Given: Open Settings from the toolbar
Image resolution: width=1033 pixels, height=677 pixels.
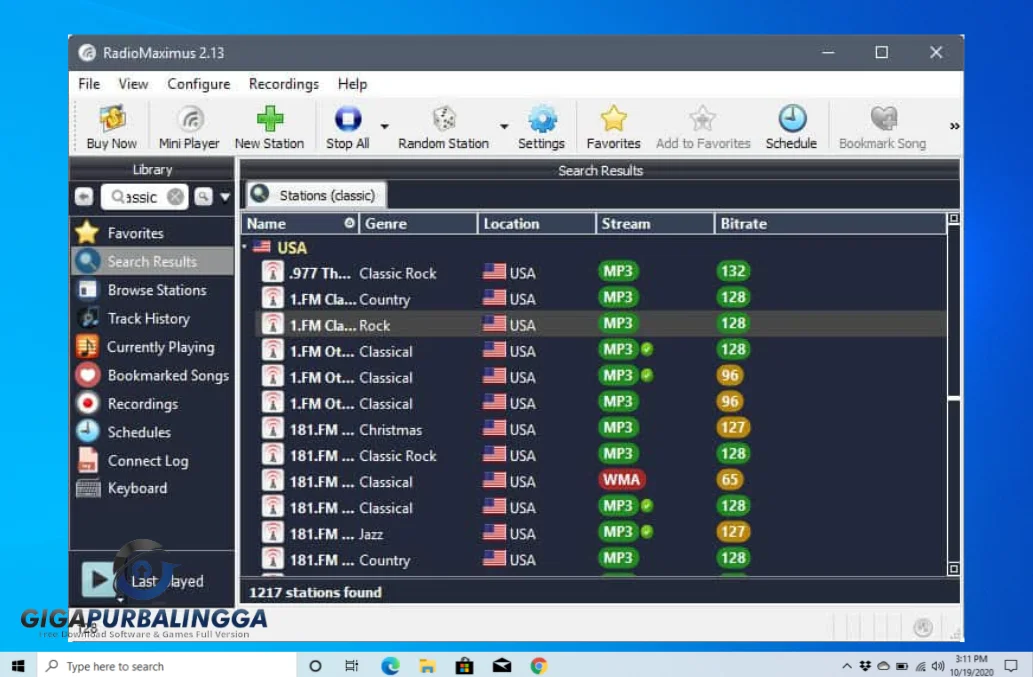Looking at the screenshot, I should tap(541, 127).
